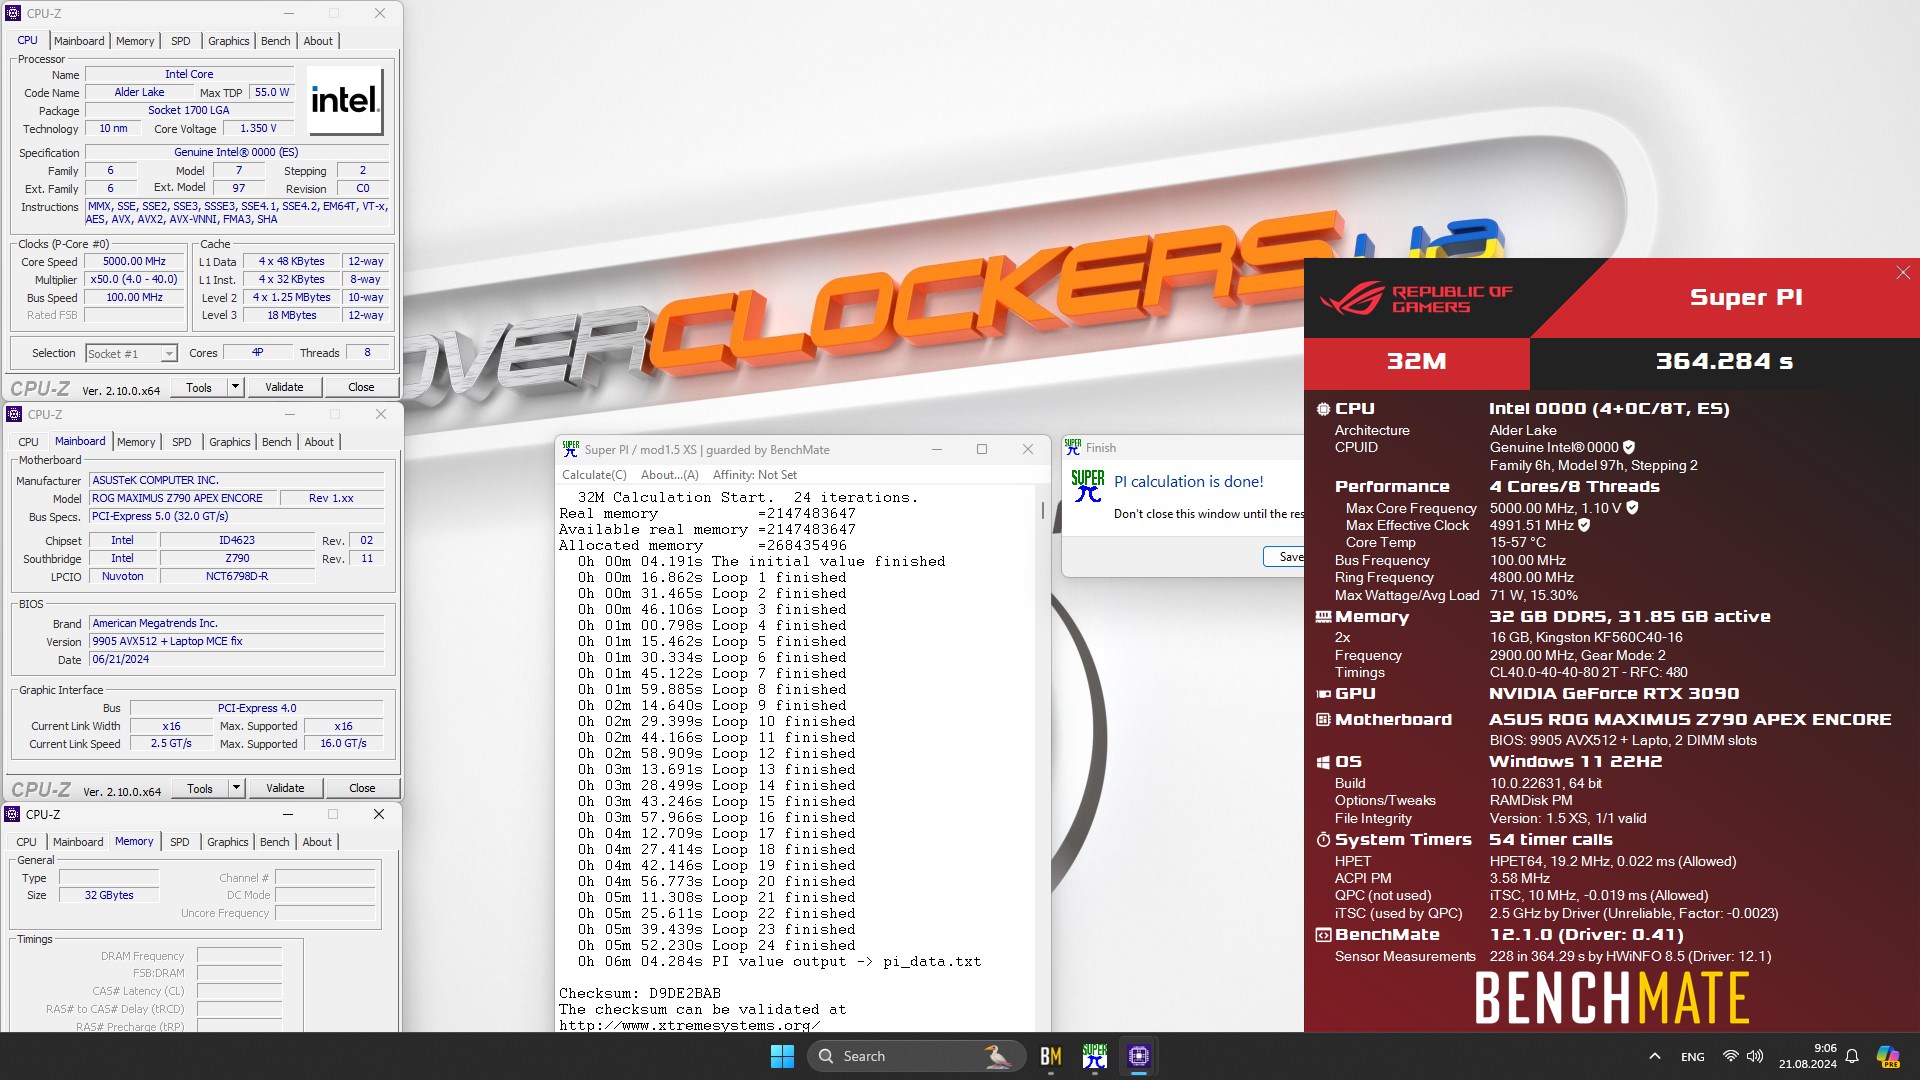
Task: Click the ROG Republic of Gamers logo
Action: [1415, 298]
